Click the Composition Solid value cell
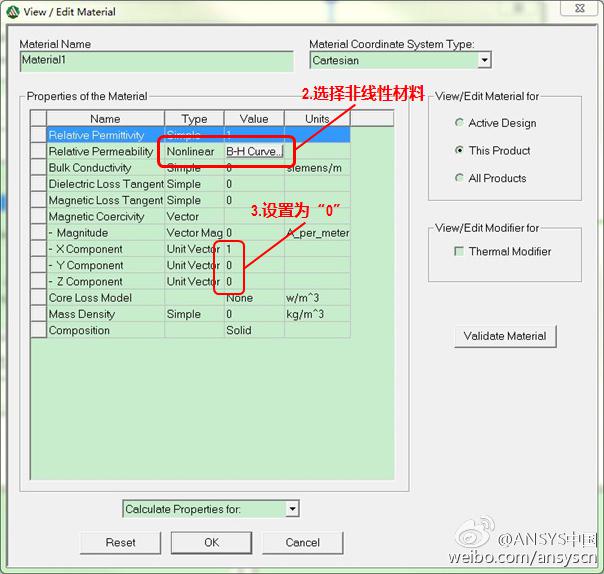 254,330
